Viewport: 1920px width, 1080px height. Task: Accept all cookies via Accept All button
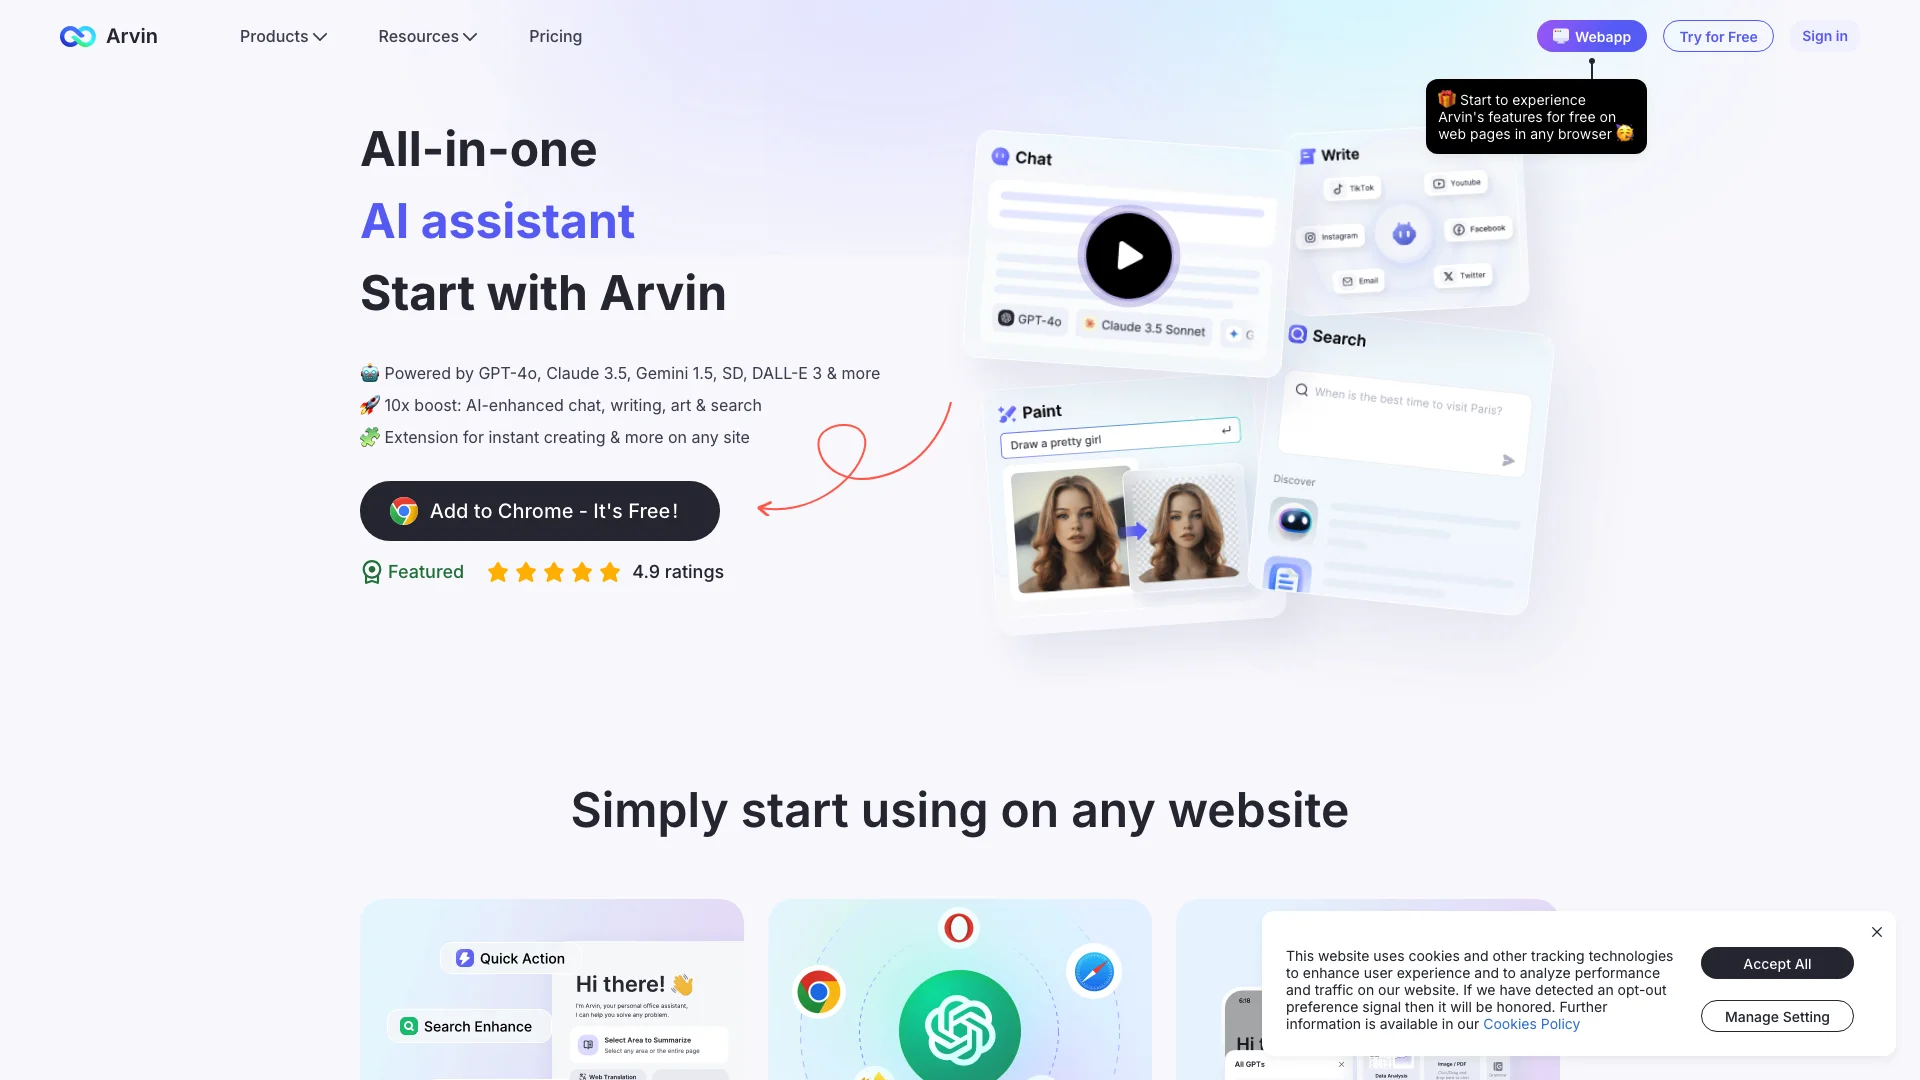coord(1776,963)
